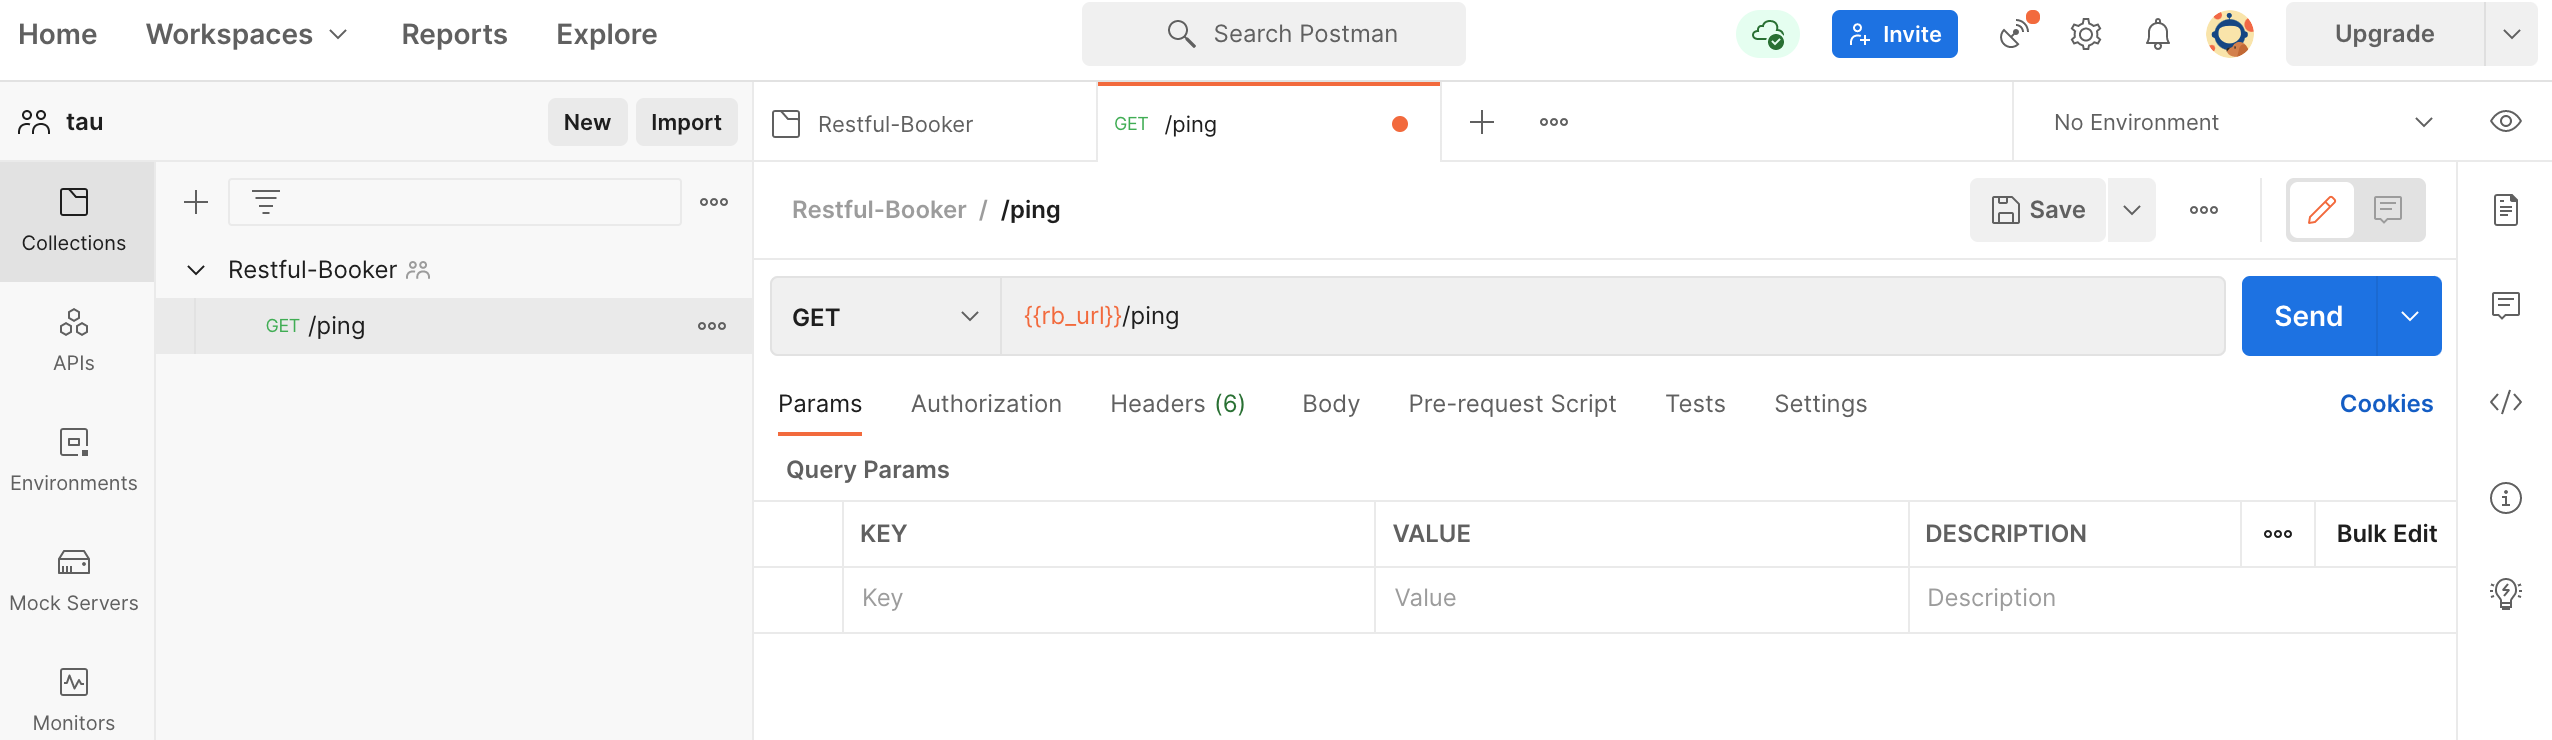Go to Home
This screenshot has height=740, width=2552.
pos(58,34)
